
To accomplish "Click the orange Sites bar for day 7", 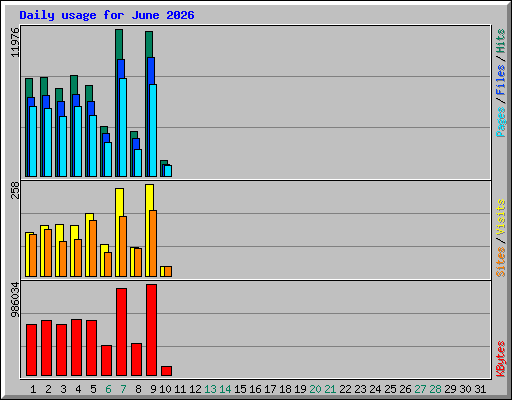I will click(x=123, y=246).
